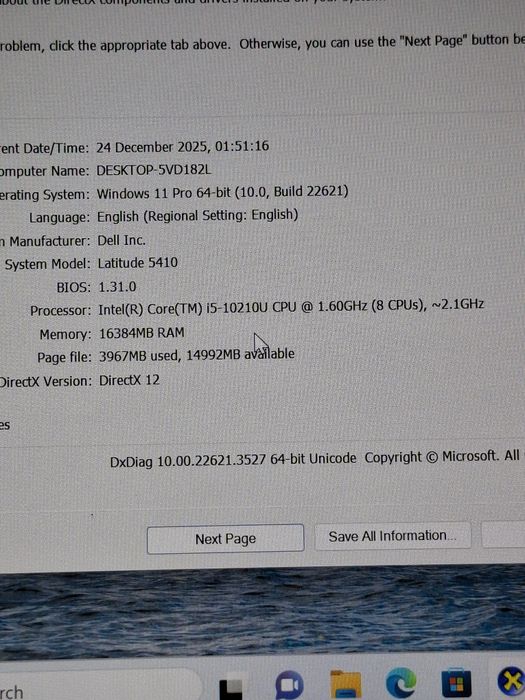The image size is (525, 700).
Task: Click the Save All Information button
Action: 392,536
